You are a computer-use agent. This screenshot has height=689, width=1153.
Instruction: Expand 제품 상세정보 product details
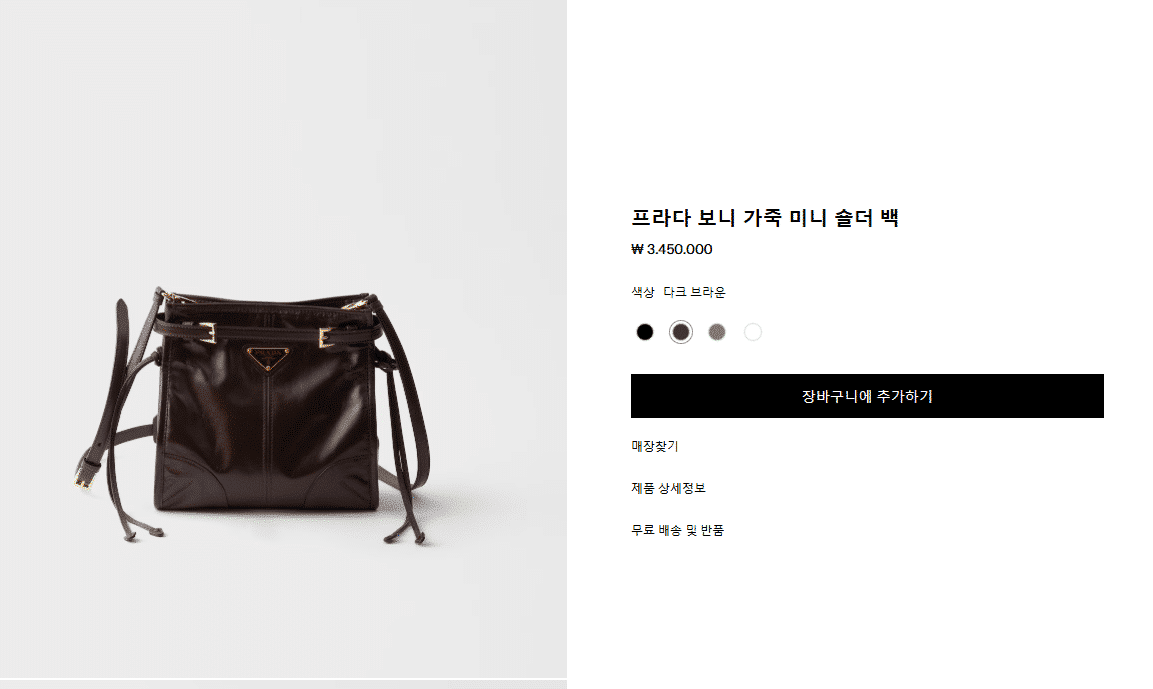coord(668,488)
